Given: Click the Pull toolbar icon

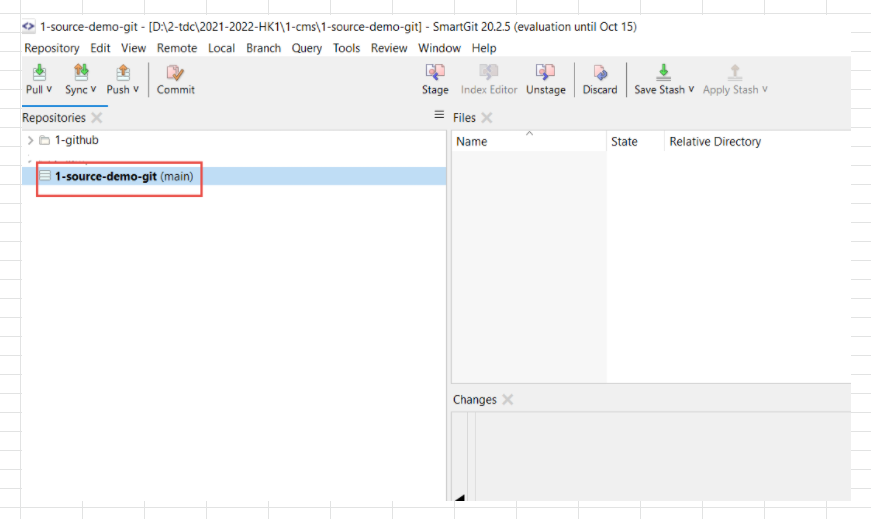Looking at the screenshot, I should (x=39, y=73).
